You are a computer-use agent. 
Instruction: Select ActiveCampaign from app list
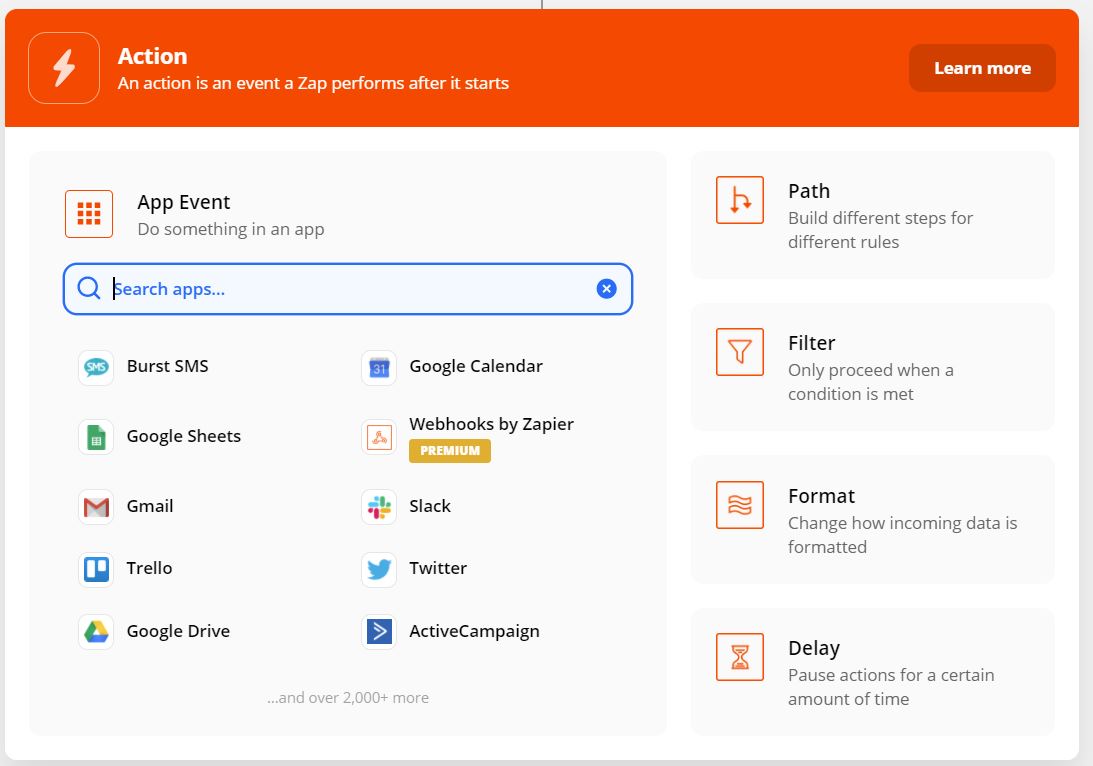(474, 631)
